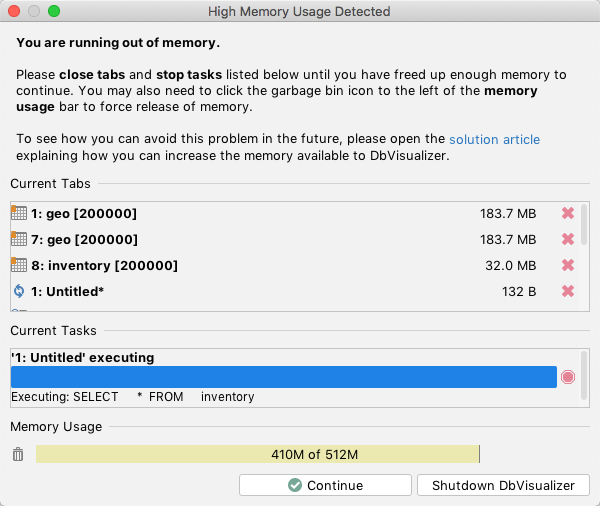The image size is (600, 506).
Task: Close the '7: geo [200000]' tab with its red X
Action: pos(568,239)
